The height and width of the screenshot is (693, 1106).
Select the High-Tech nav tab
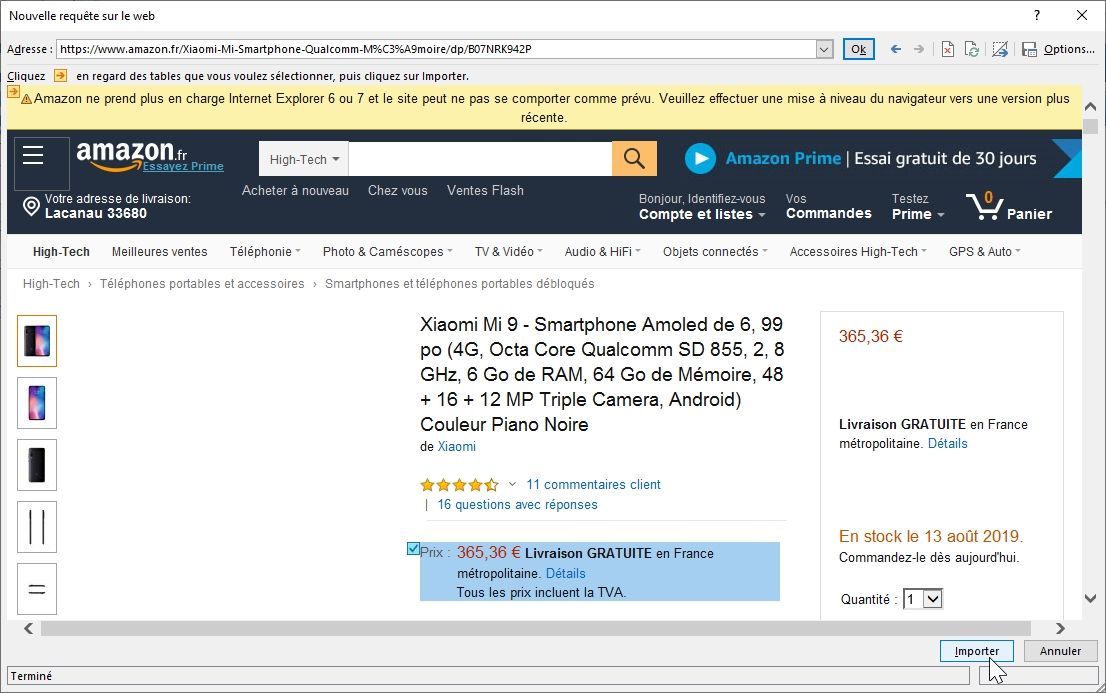61,251
